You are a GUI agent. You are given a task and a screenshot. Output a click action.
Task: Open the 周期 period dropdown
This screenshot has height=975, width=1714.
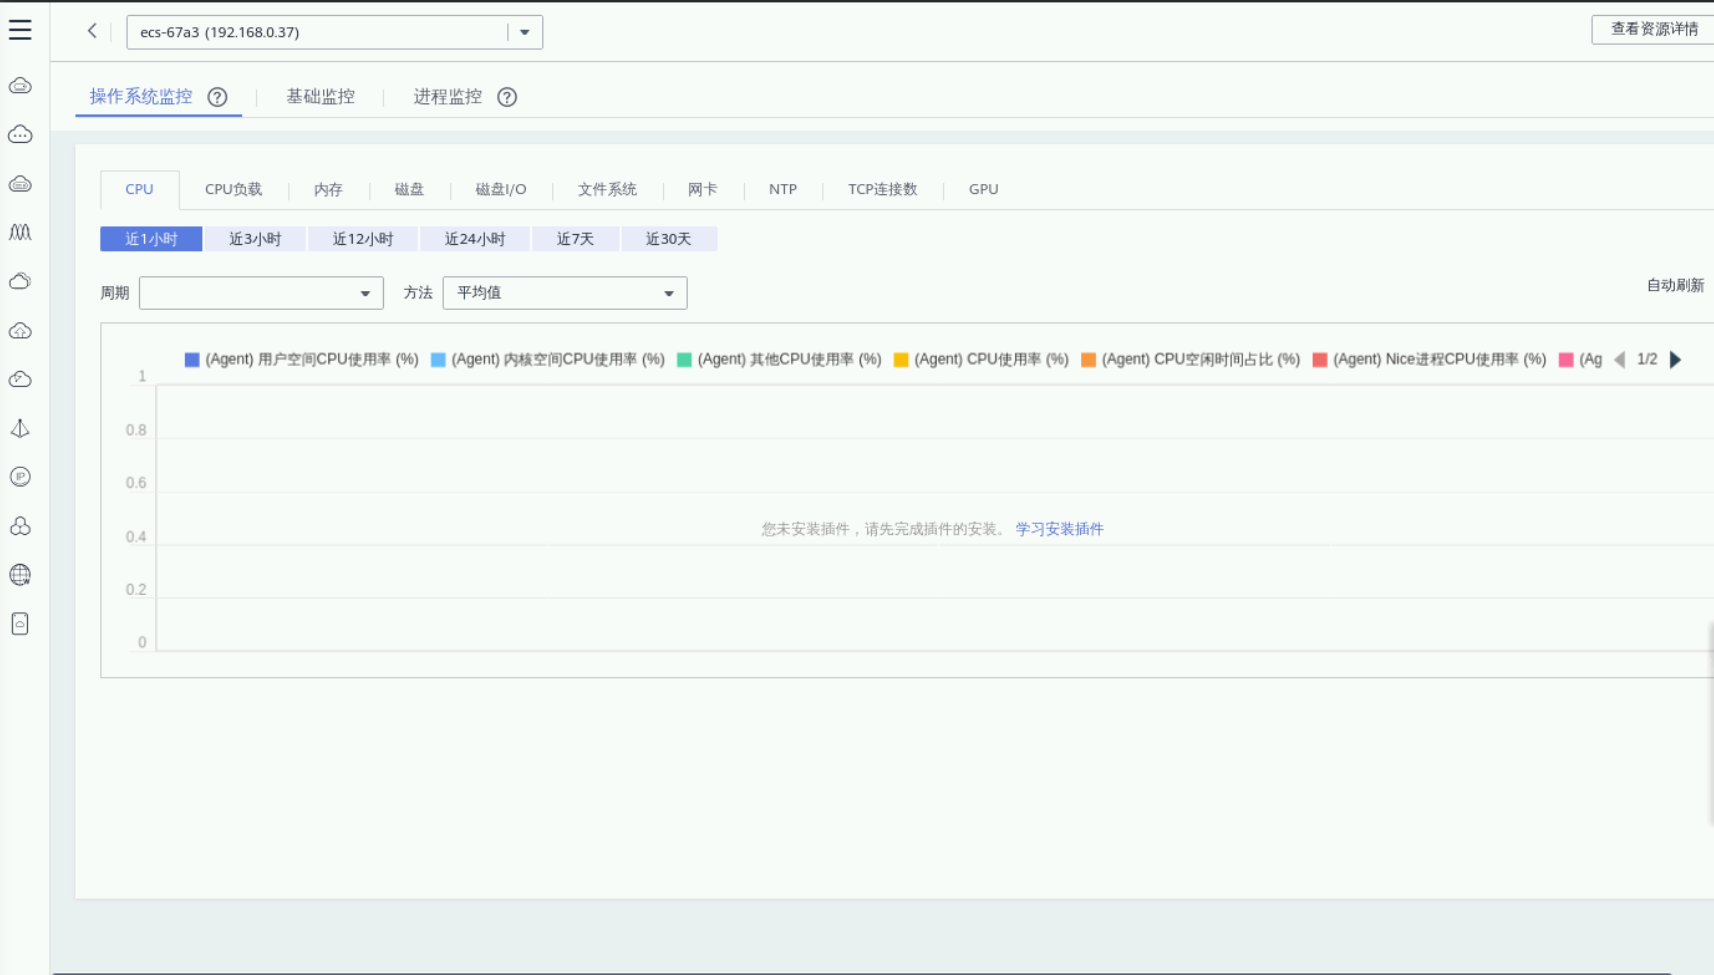tap(261, 293)
